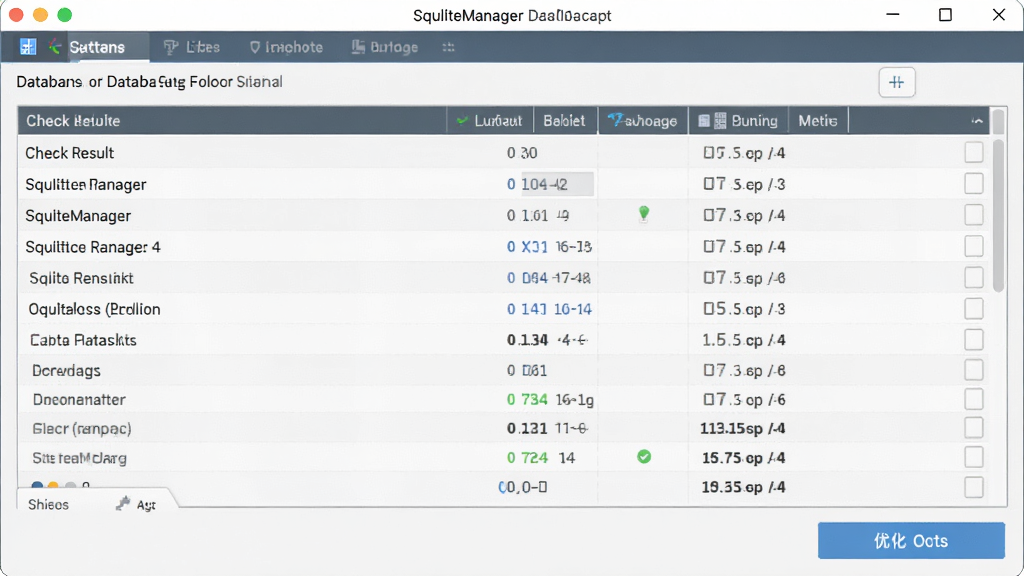Click the filter icon in Fauhoage header
The height and width of the screenshot is (576, 1024).
tap(615, 120)
